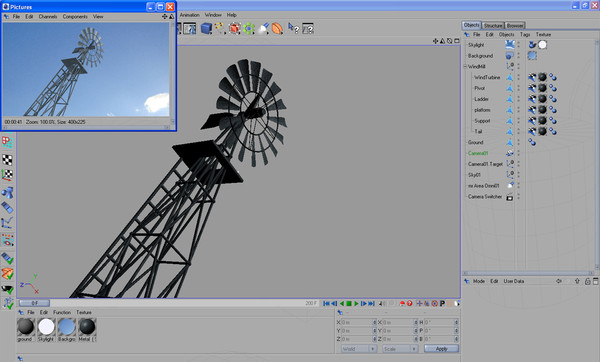Viewport: 600px width, 362px height.
Task: Enable the polygon mode tool
Action: point(7,207)
